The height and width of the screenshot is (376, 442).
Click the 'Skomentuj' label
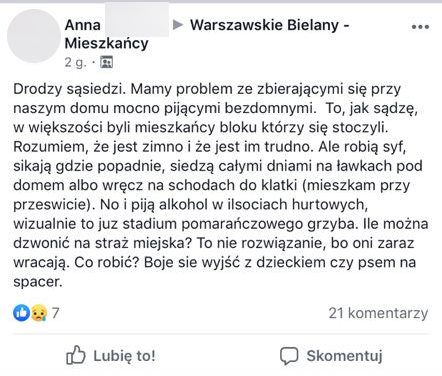344,356
